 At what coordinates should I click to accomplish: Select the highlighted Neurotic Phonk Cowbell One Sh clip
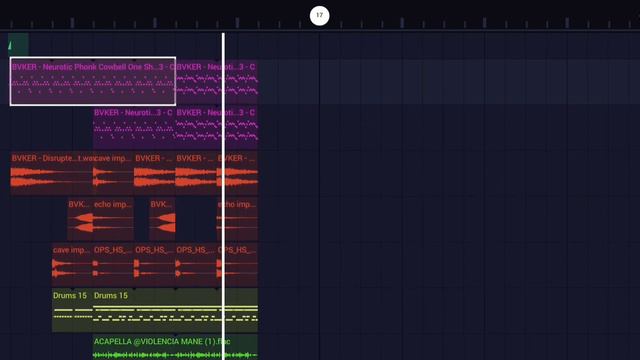click(93, 81)
